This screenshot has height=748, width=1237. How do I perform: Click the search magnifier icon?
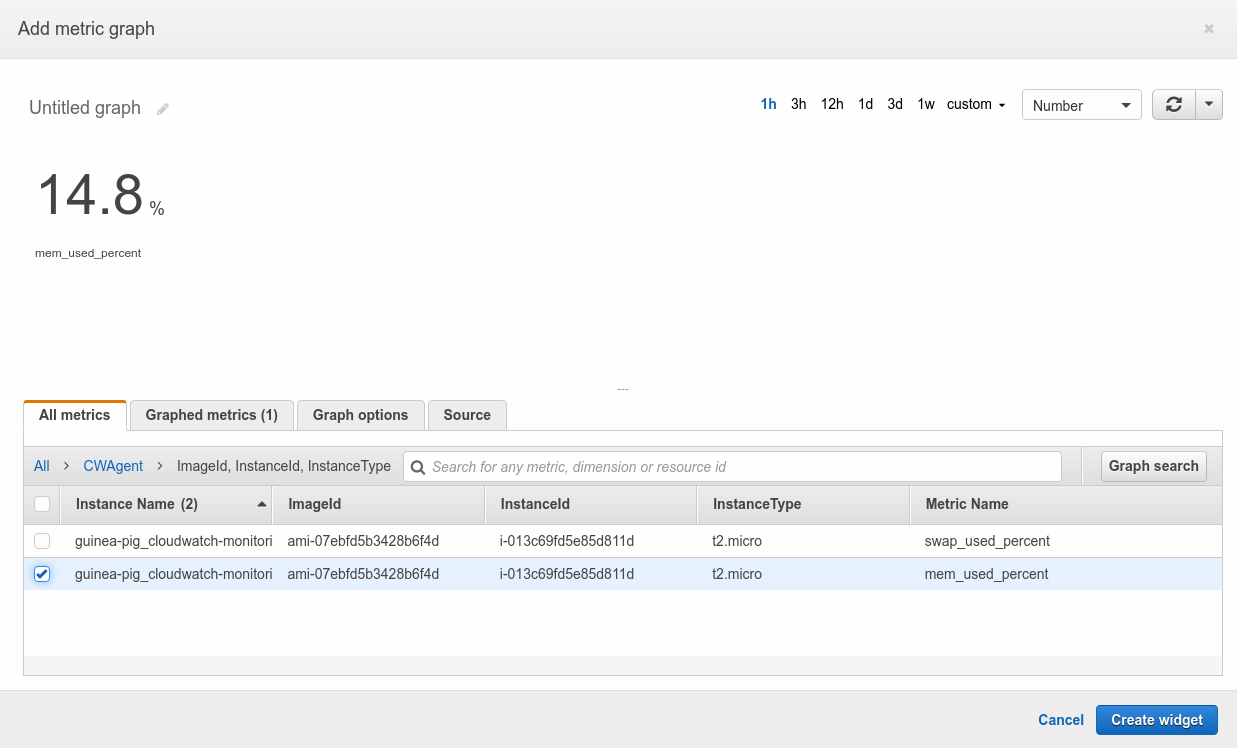click(418, 467)
